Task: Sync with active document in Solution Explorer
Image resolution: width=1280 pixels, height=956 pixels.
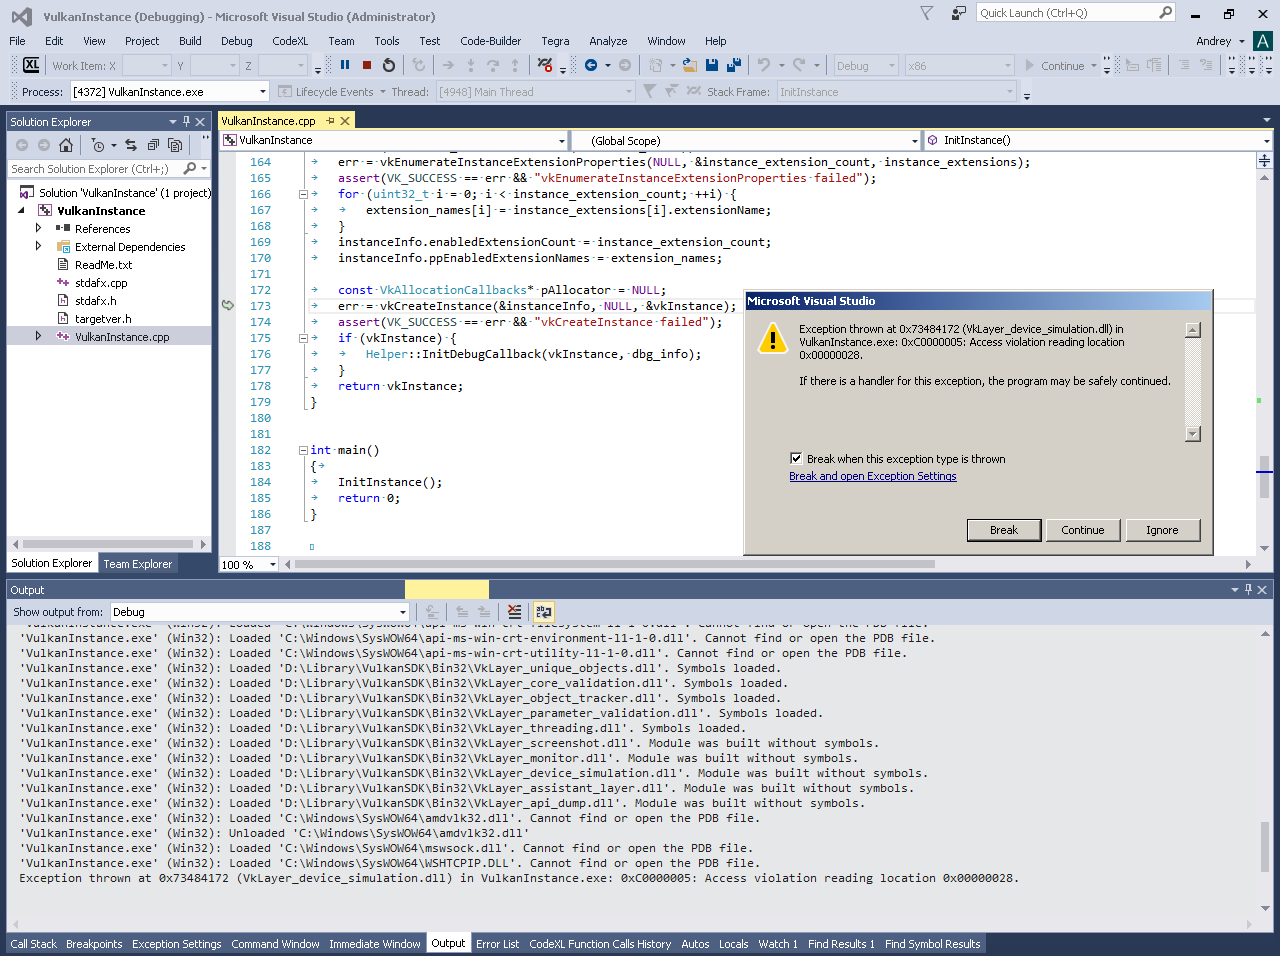Action: [x=131, y=145]
